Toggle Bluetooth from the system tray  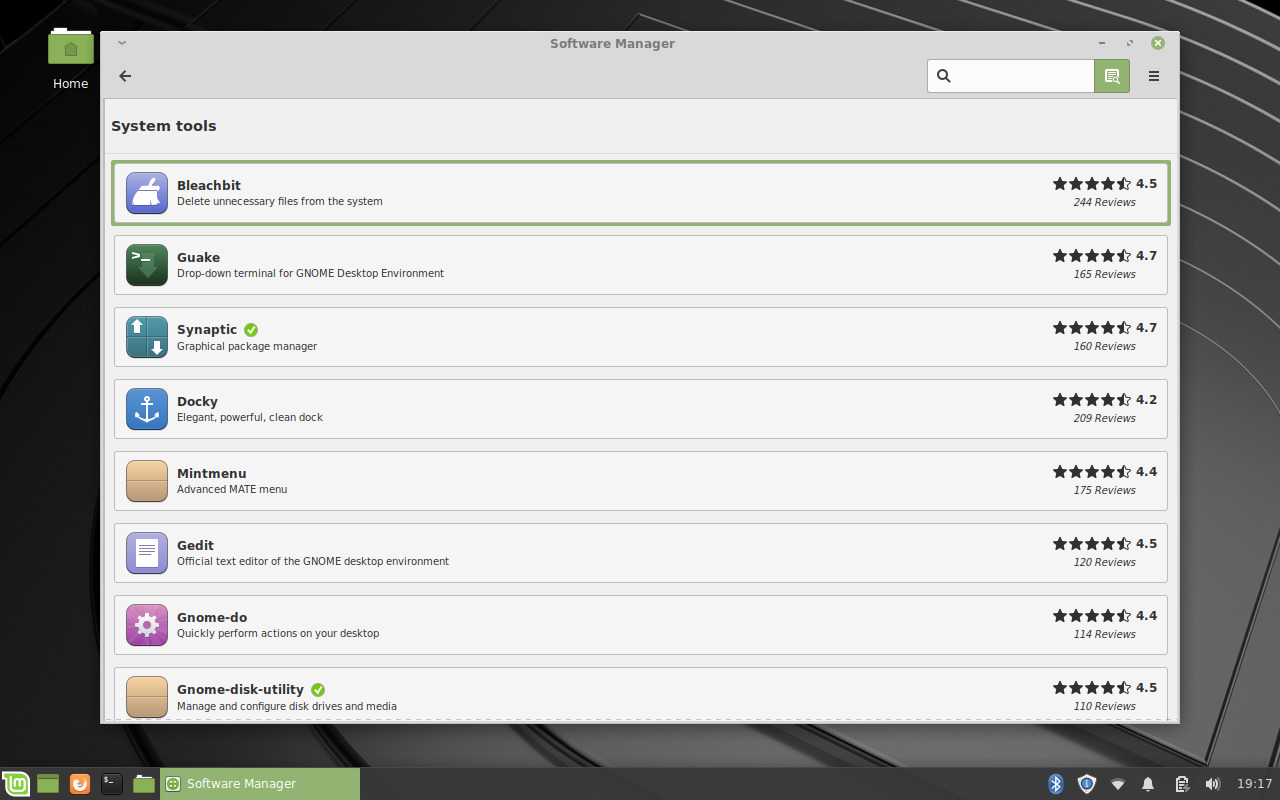point(1055,783)
